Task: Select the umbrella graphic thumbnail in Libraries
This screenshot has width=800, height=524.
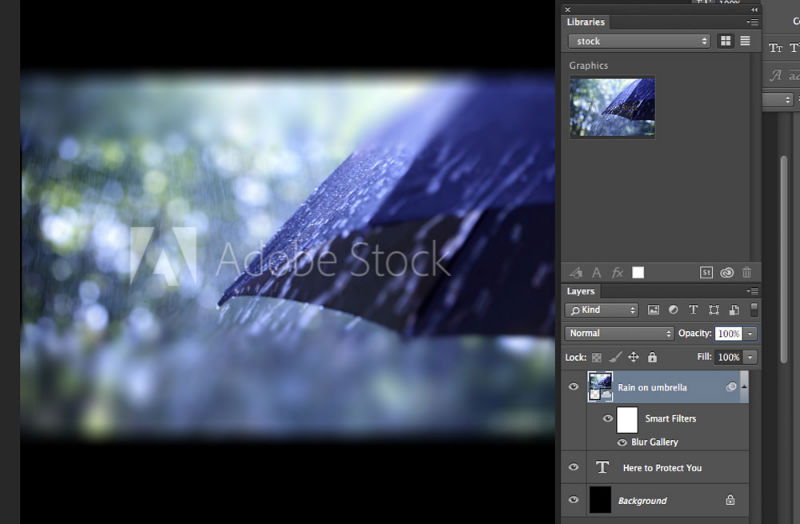Action: click(612, 106)
